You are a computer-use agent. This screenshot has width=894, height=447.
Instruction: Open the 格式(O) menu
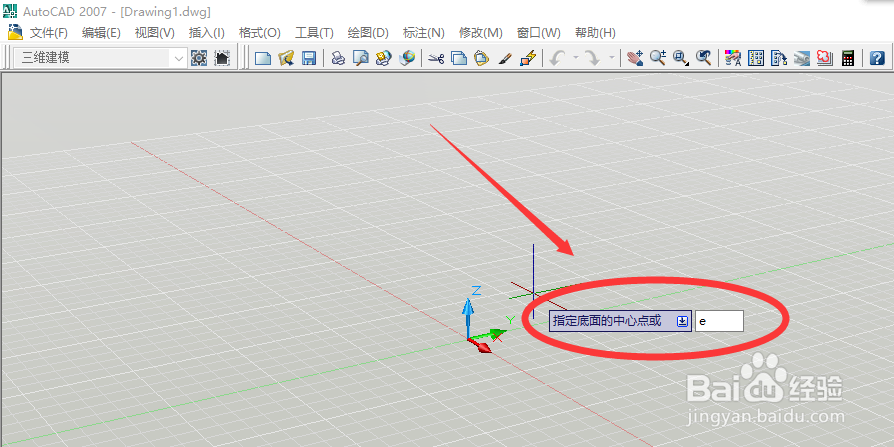pyautogui.click(x=259, y=33)
